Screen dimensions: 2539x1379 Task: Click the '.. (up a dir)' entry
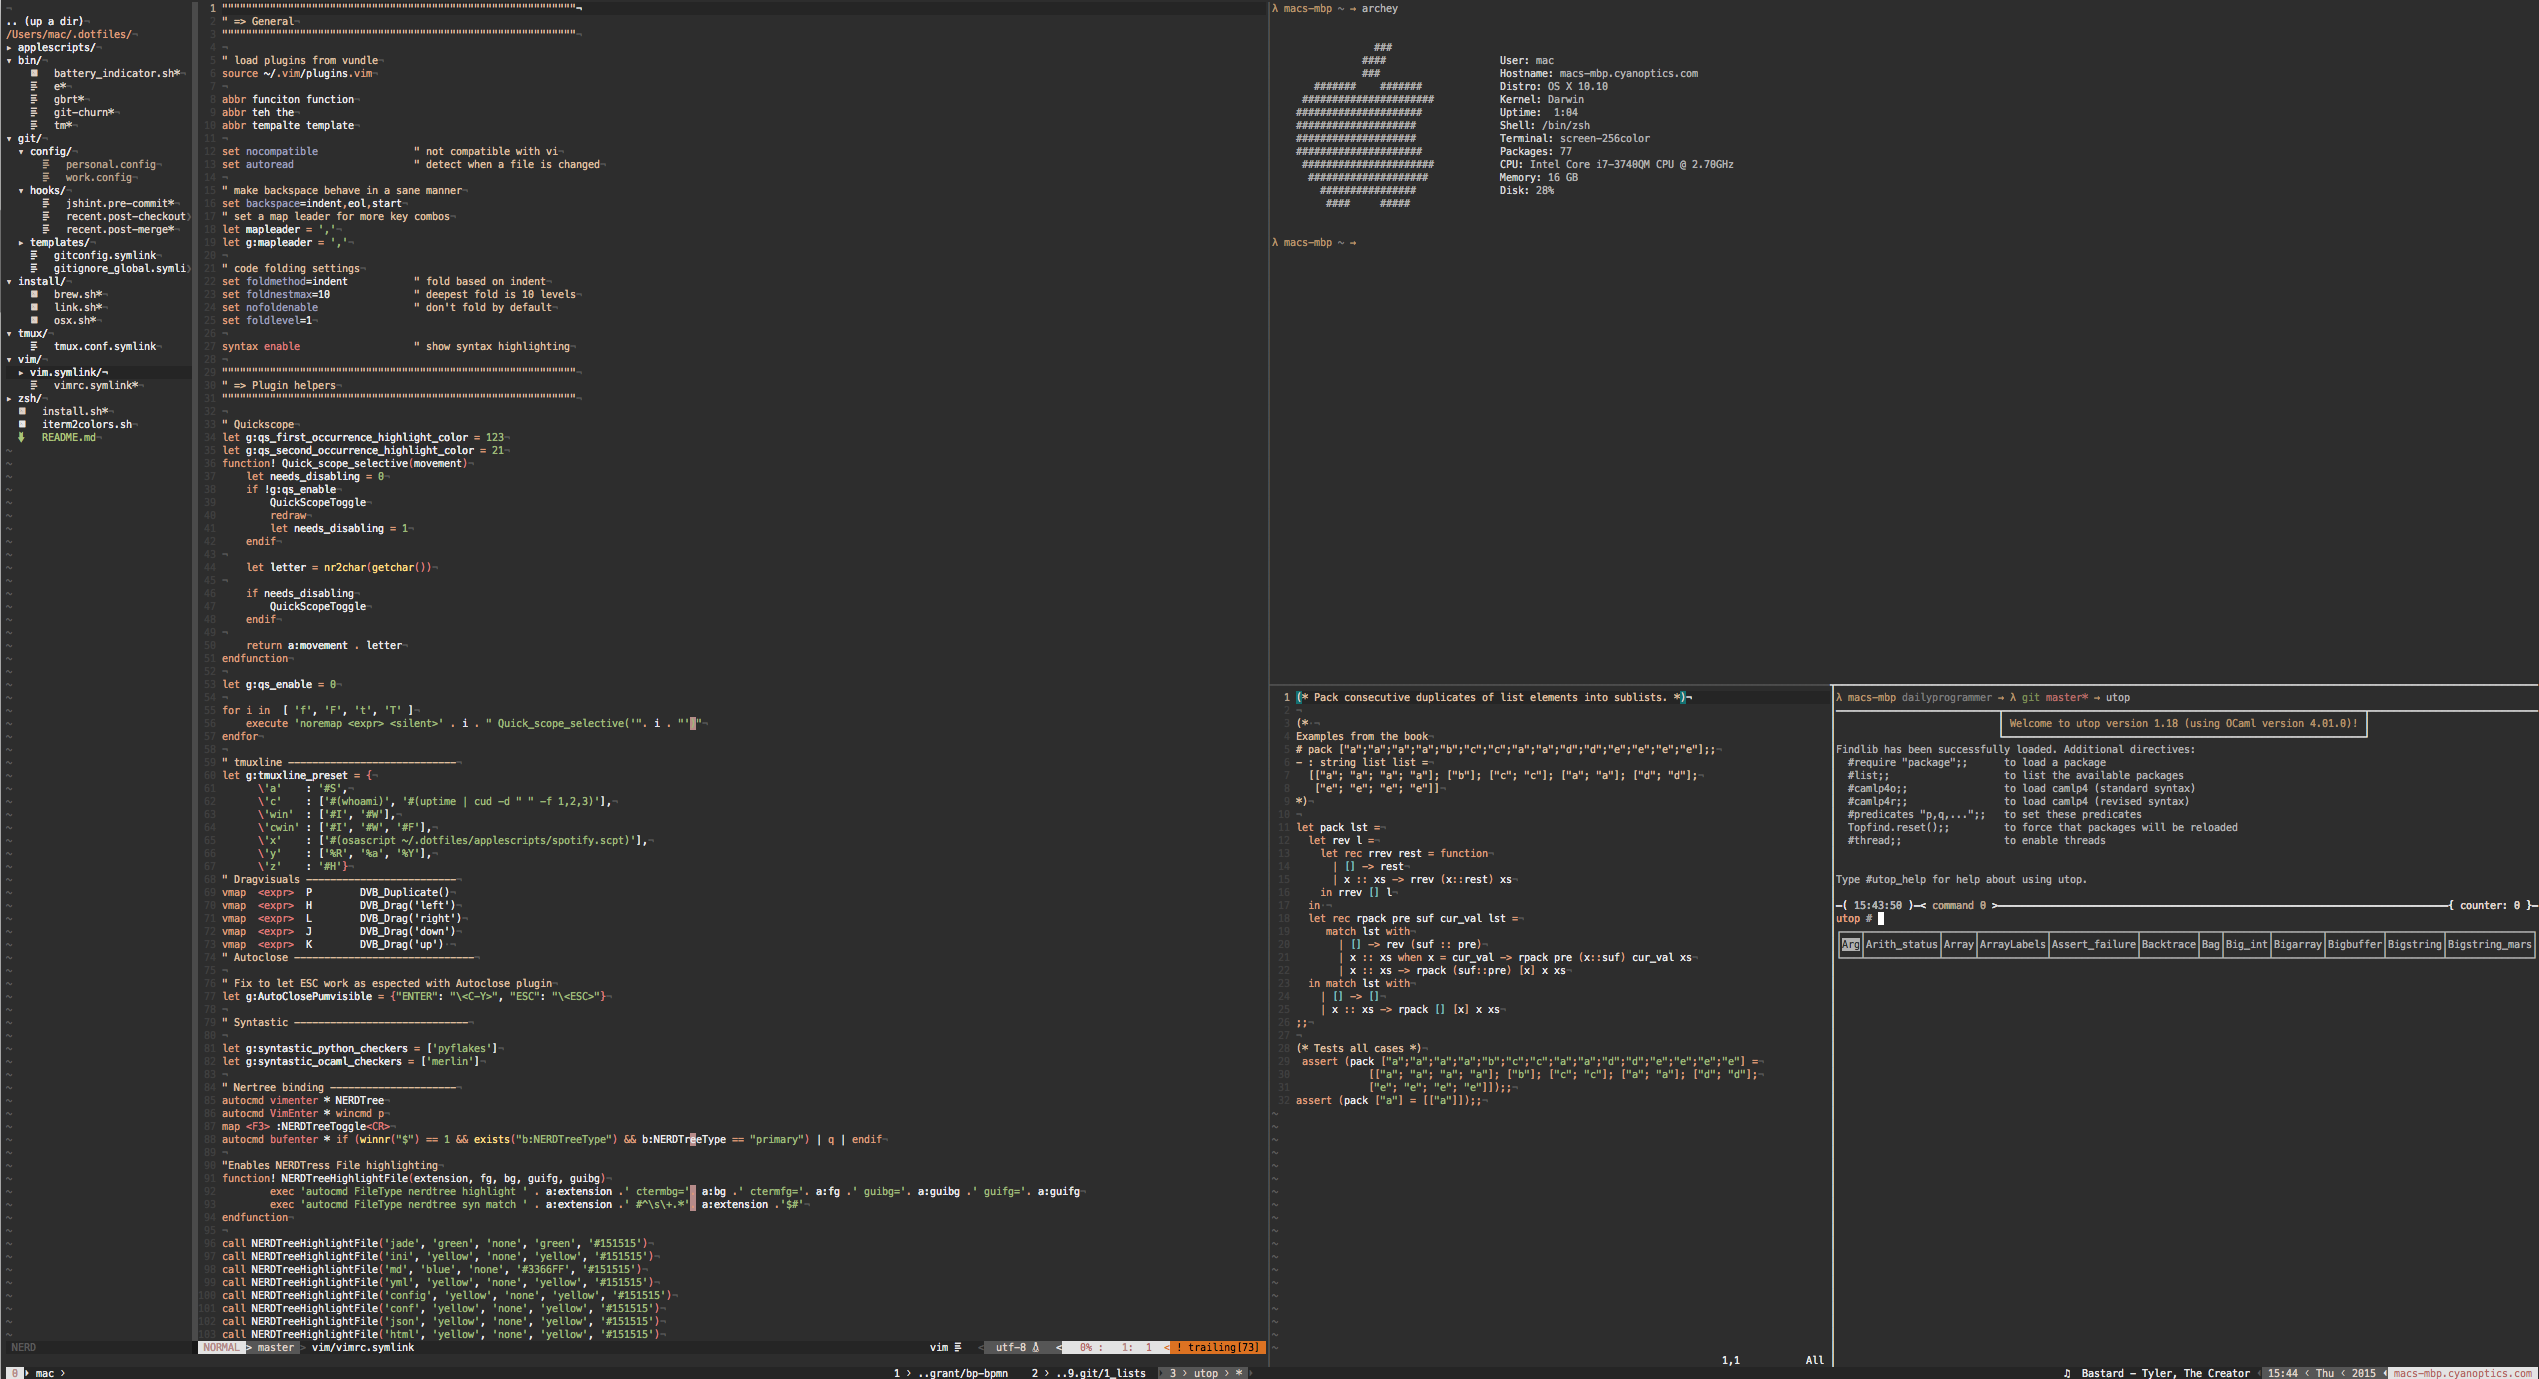point(45,21)
